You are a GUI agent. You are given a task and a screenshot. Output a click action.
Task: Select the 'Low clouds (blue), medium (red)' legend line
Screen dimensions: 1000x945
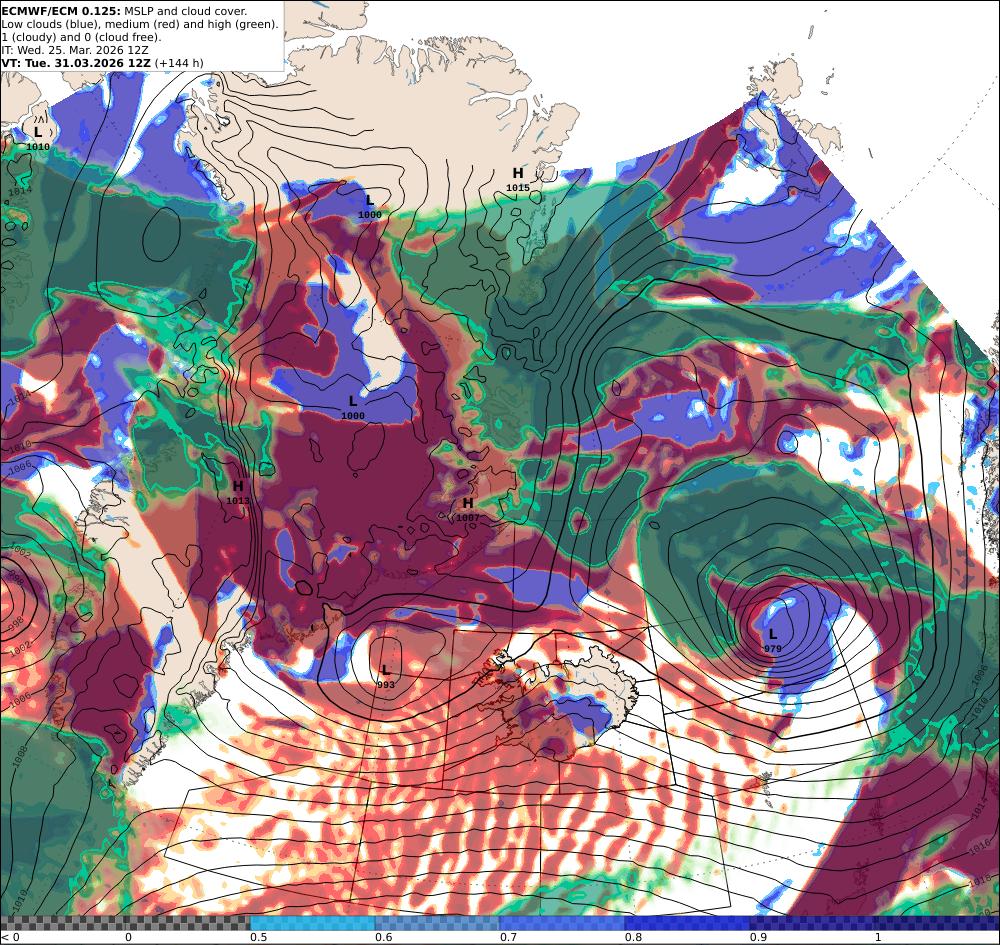(140, 24)
